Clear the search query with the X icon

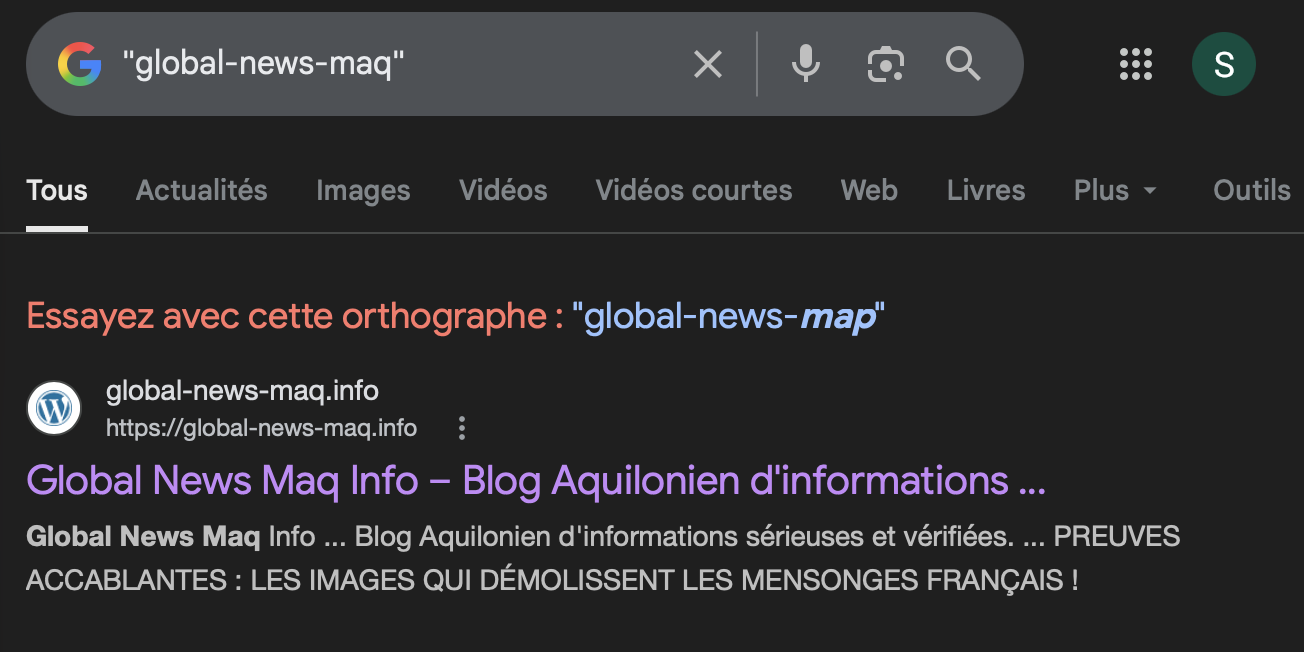coord(708,65)
